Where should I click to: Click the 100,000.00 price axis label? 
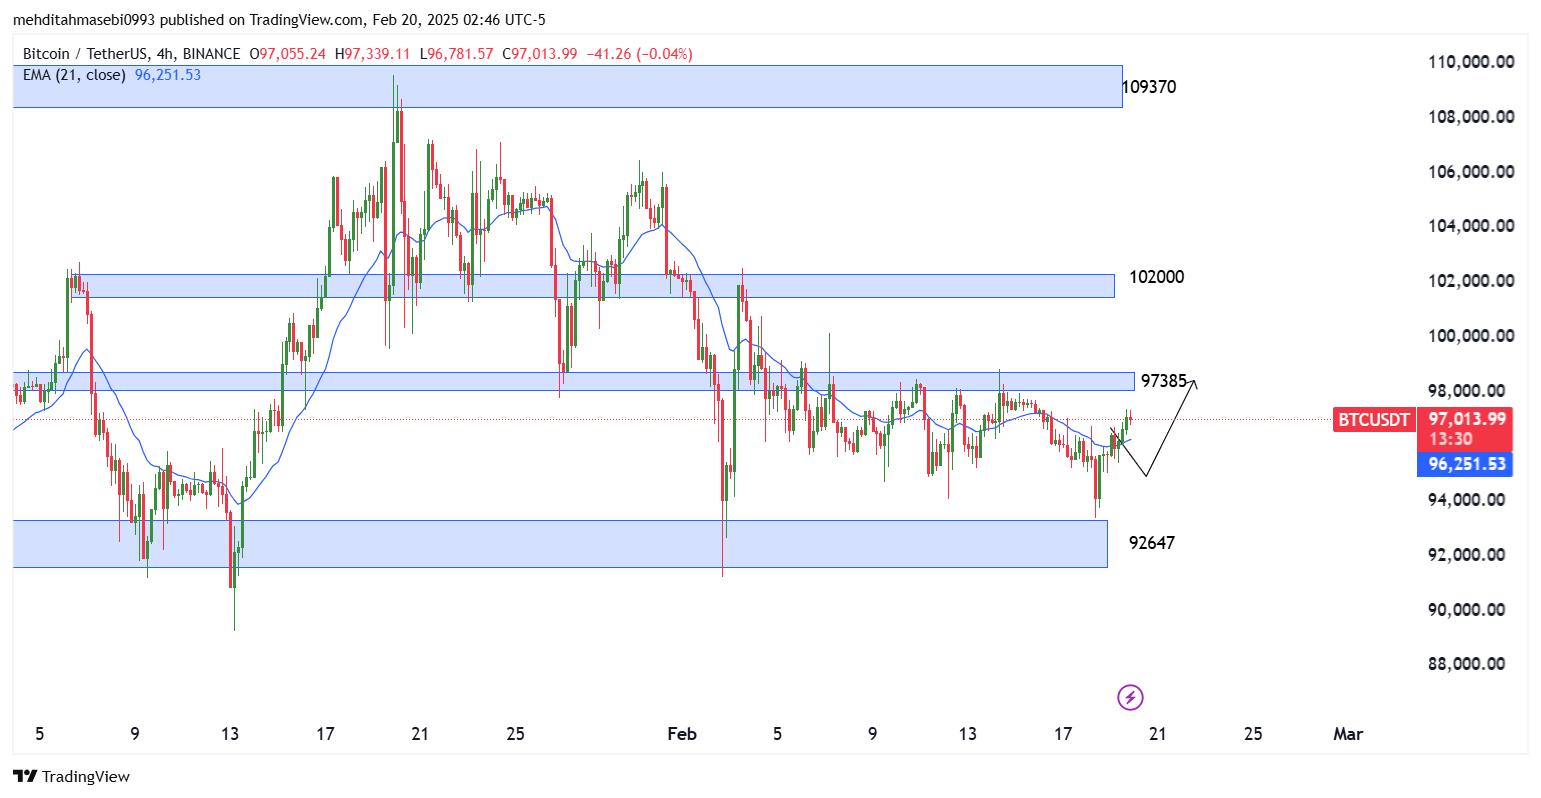click(1471, 336)
